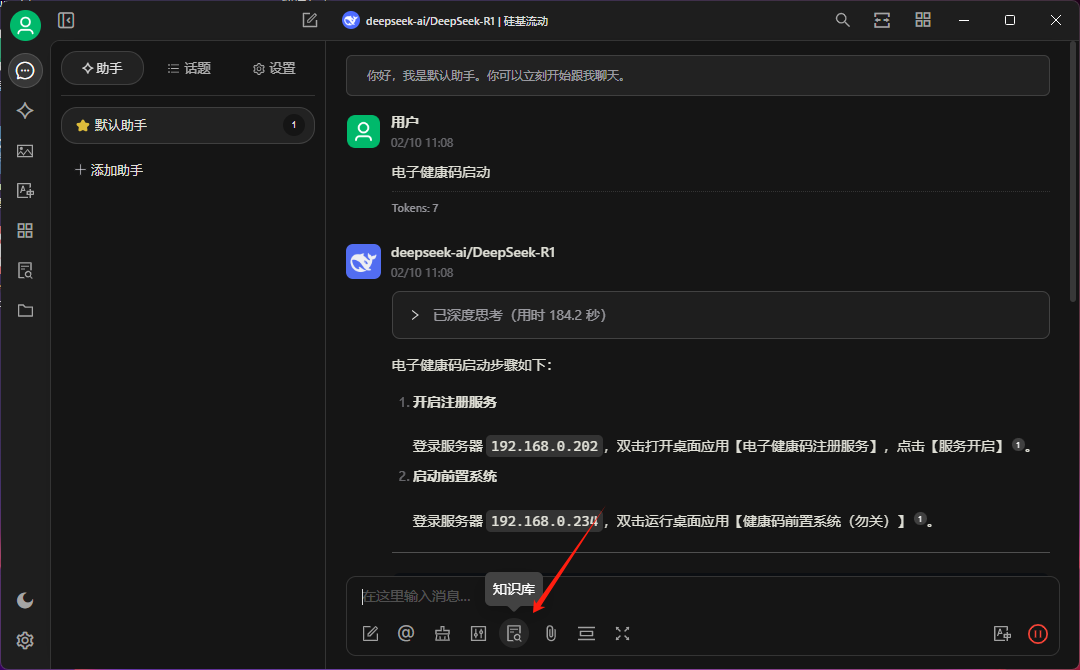Click heading 启动前置系统
Screen dimensions: 1080x670
point(455,477)
